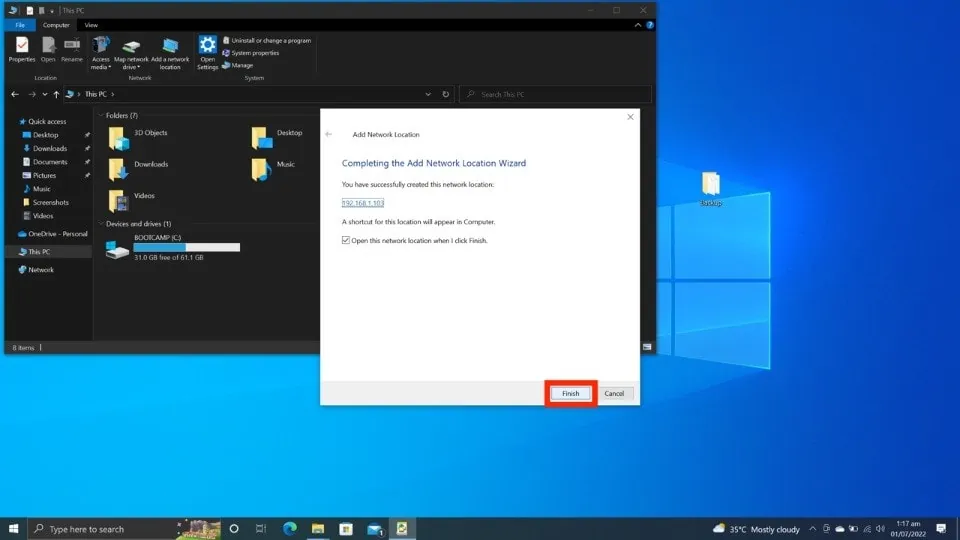This screenshot has width=960, height=540.
Task: Open the address bar history dropdown
Action: (429, 94)
